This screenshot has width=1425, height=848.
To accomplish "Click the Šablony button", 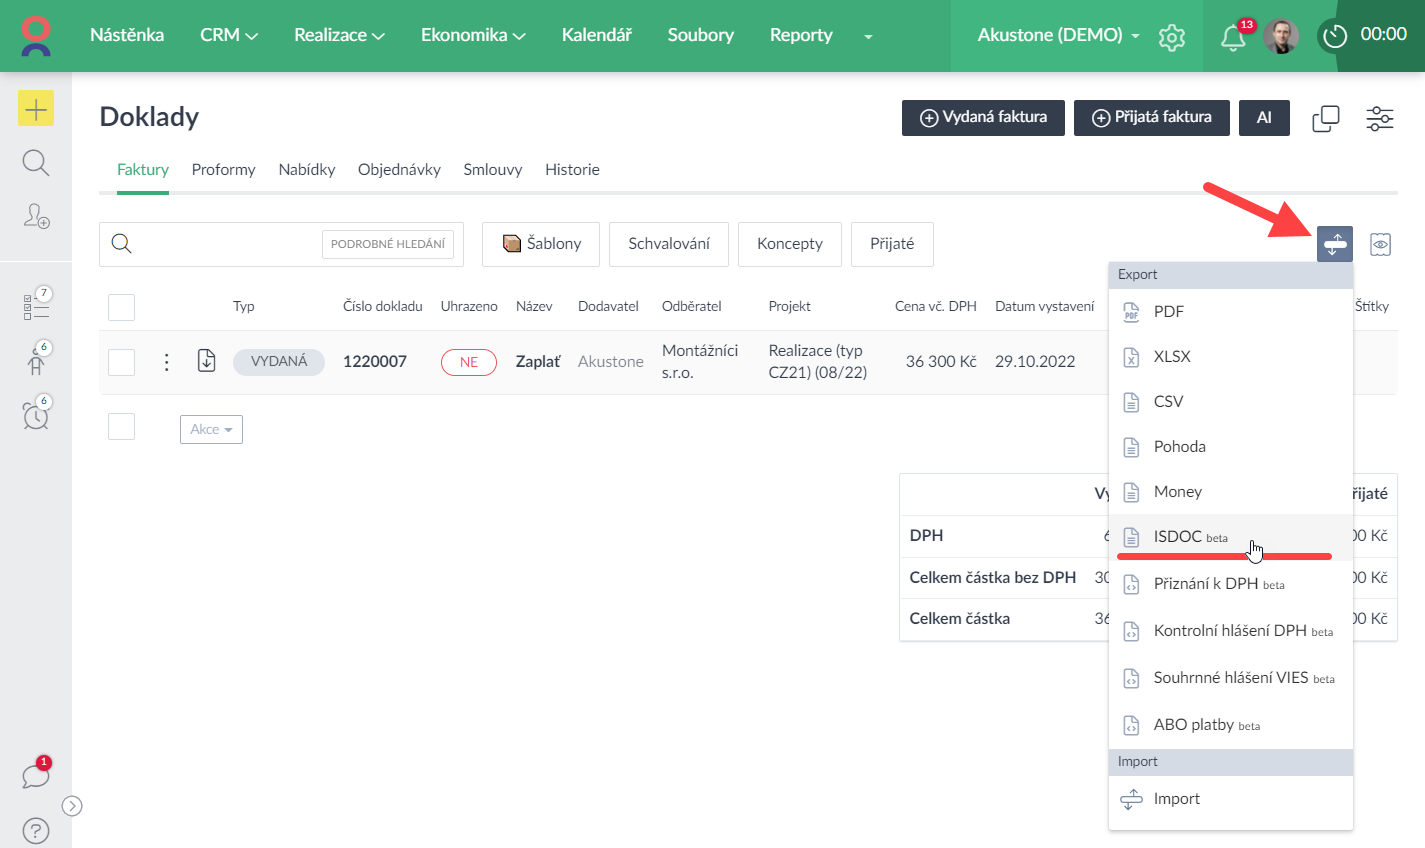I will point(541,244).
